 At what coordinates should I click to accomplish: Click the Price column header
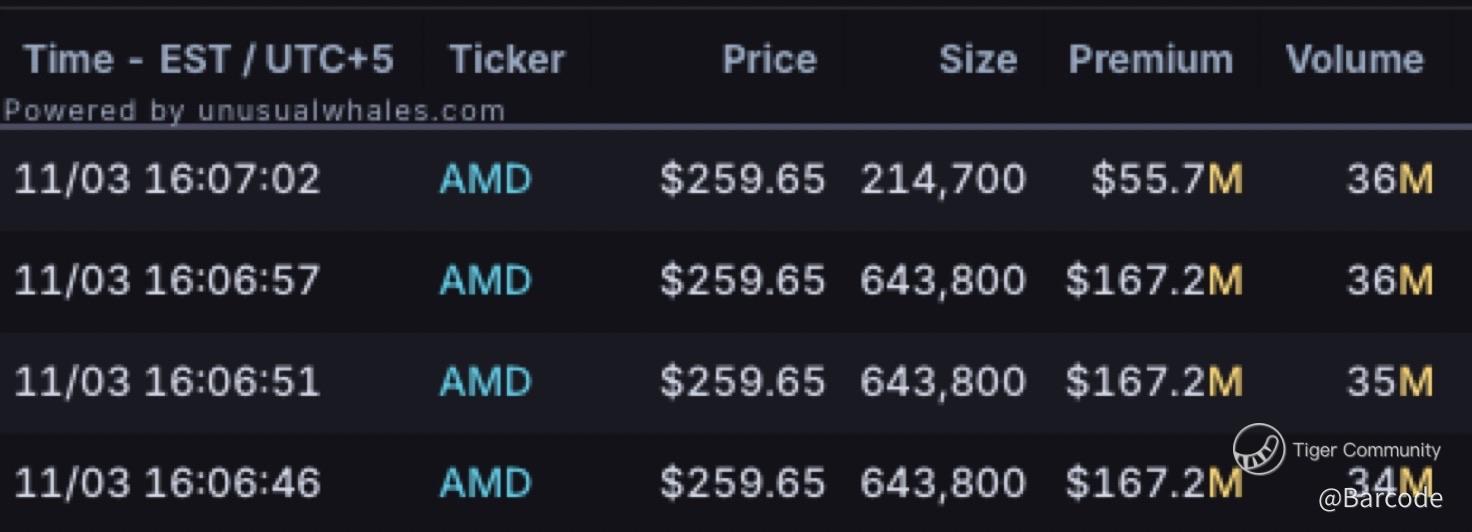click(769, 60)
